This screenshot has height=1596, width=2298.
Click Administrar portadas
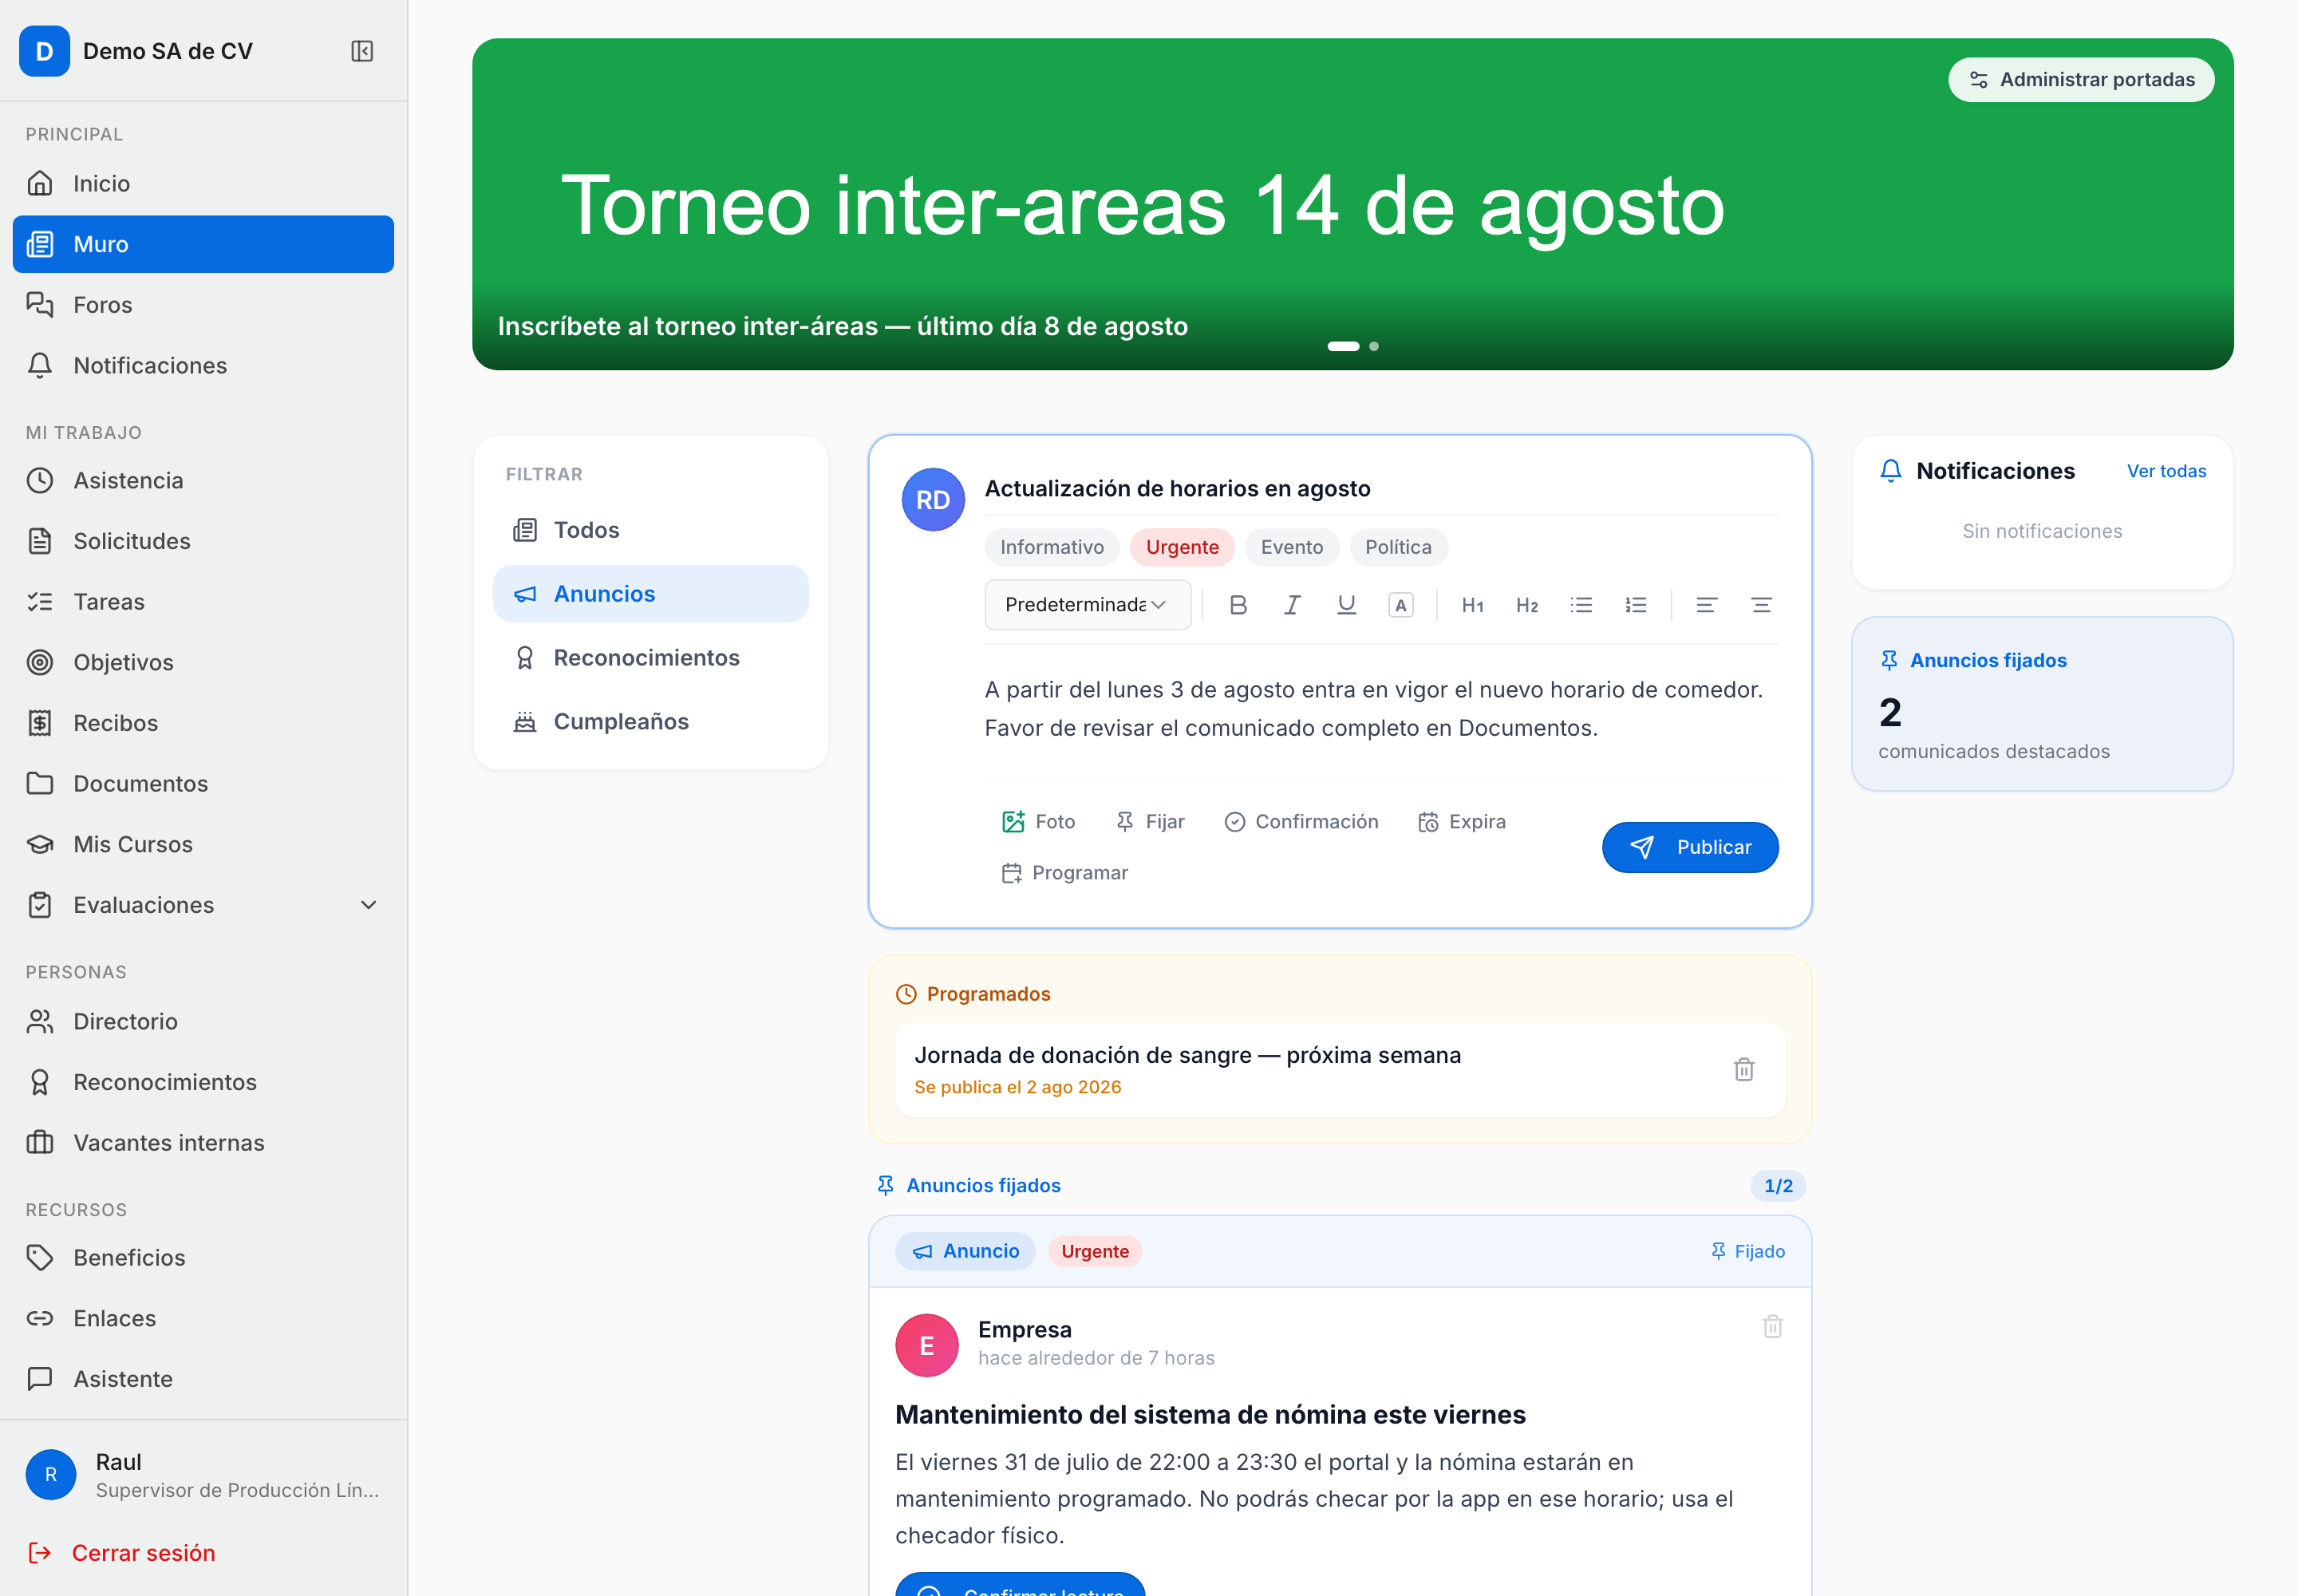[x=2081, y=80]
